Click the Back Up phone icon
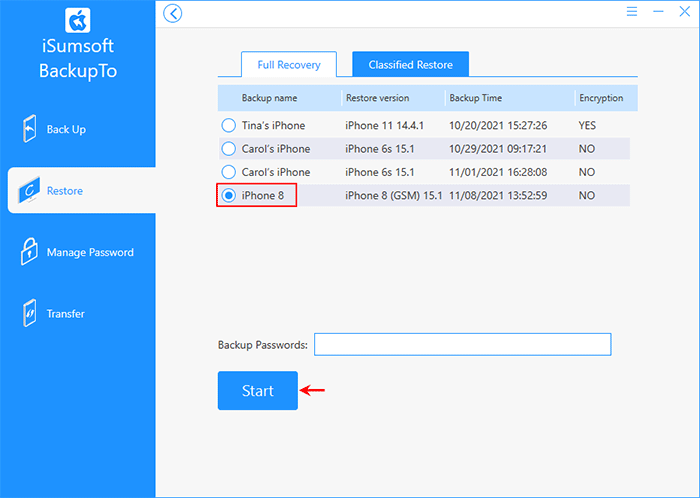The image size is (700, 498). click(x=29, y=129)
